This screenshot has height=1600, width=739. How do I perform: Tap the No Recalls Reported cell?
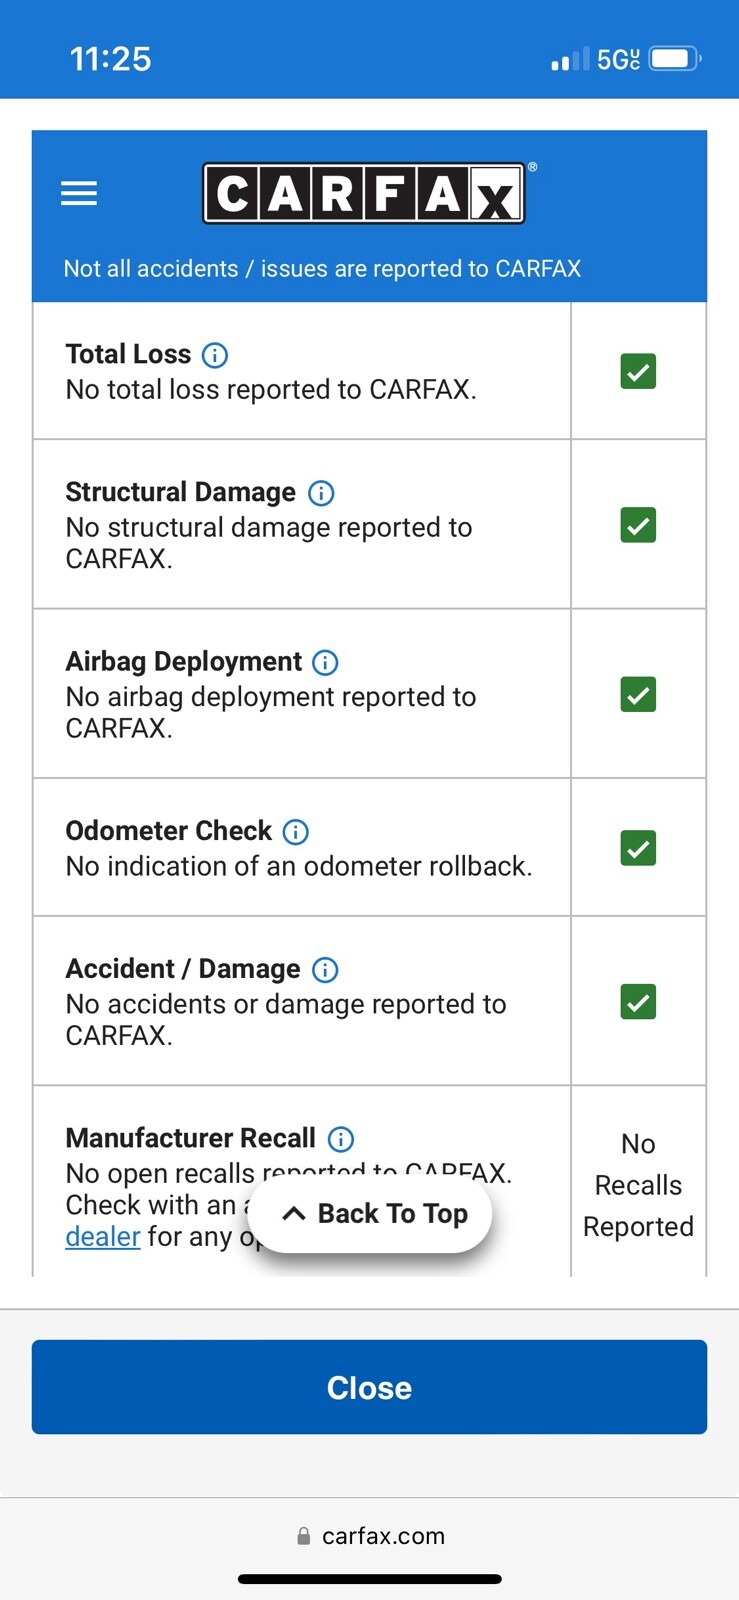tap(638, 1185)
